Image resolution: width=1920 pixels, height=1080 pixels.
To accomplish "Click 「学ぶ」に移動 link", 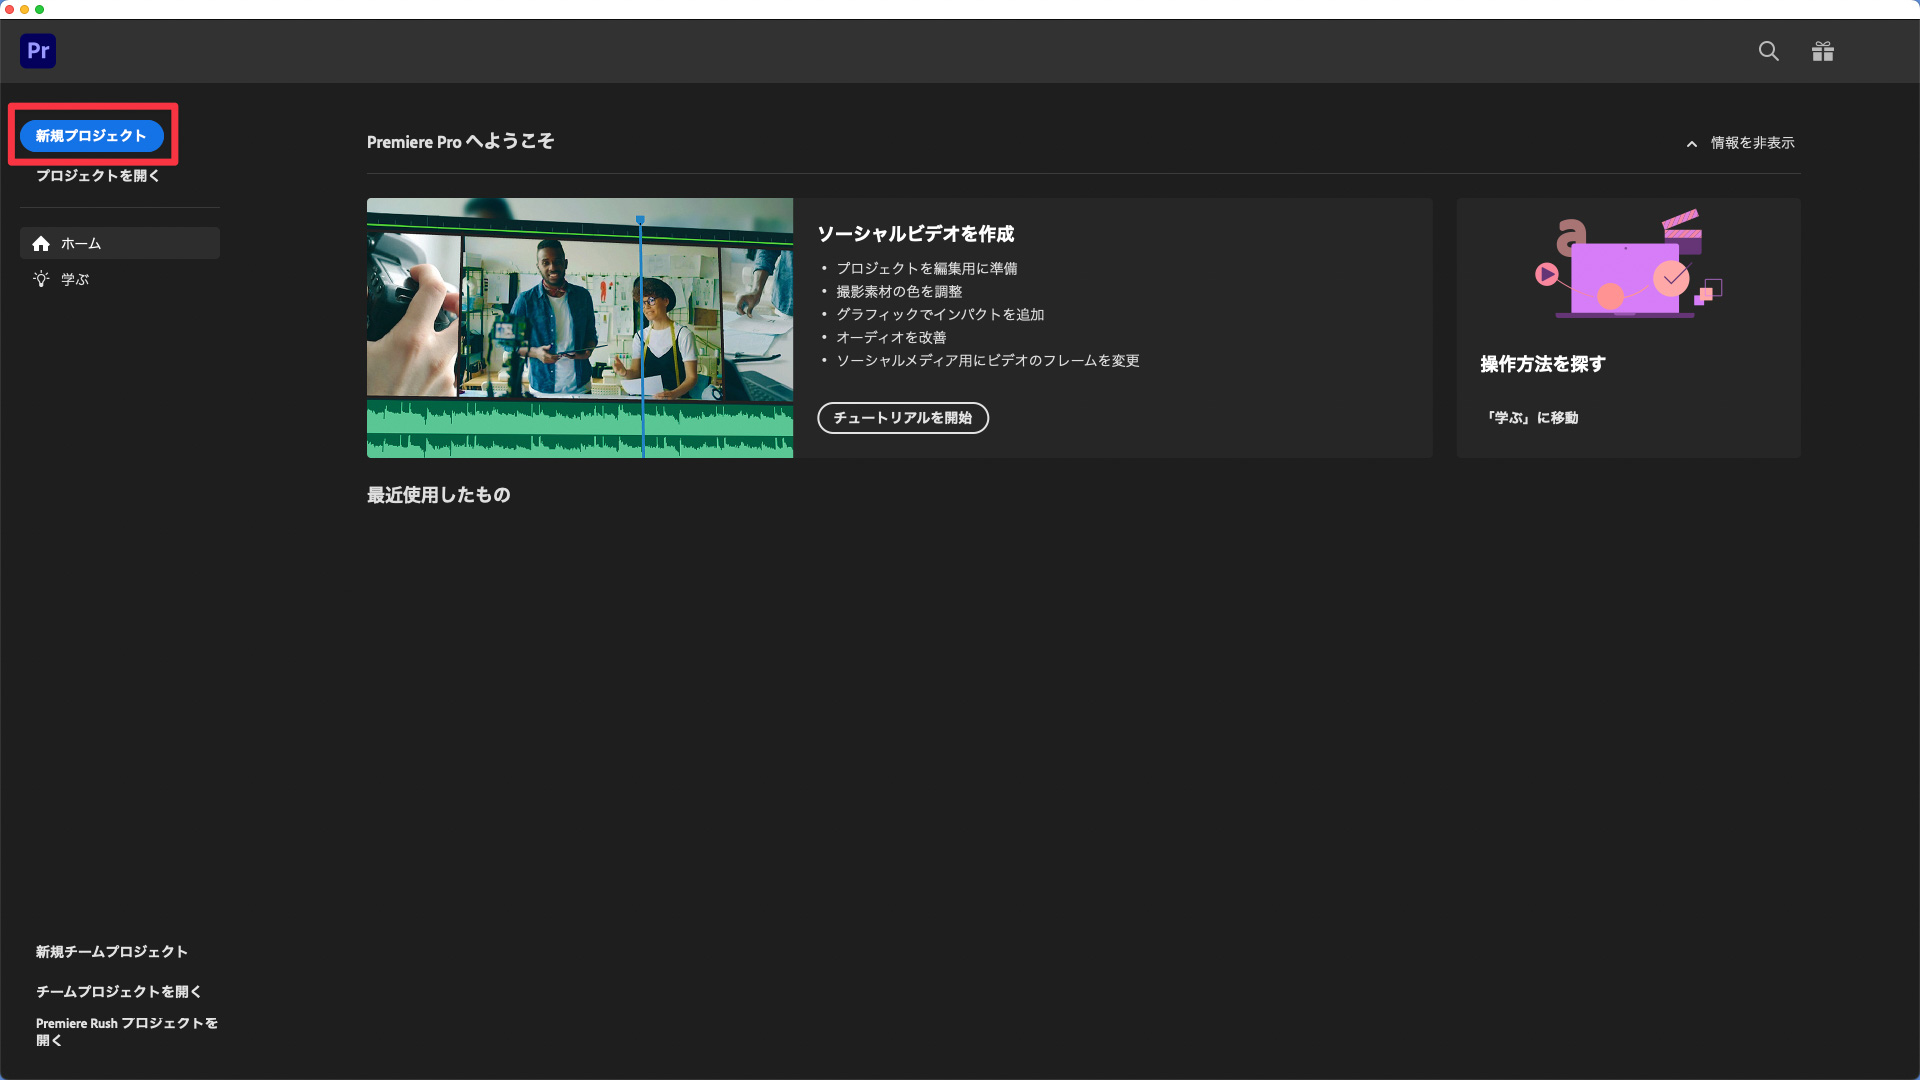I will 1531,418.
